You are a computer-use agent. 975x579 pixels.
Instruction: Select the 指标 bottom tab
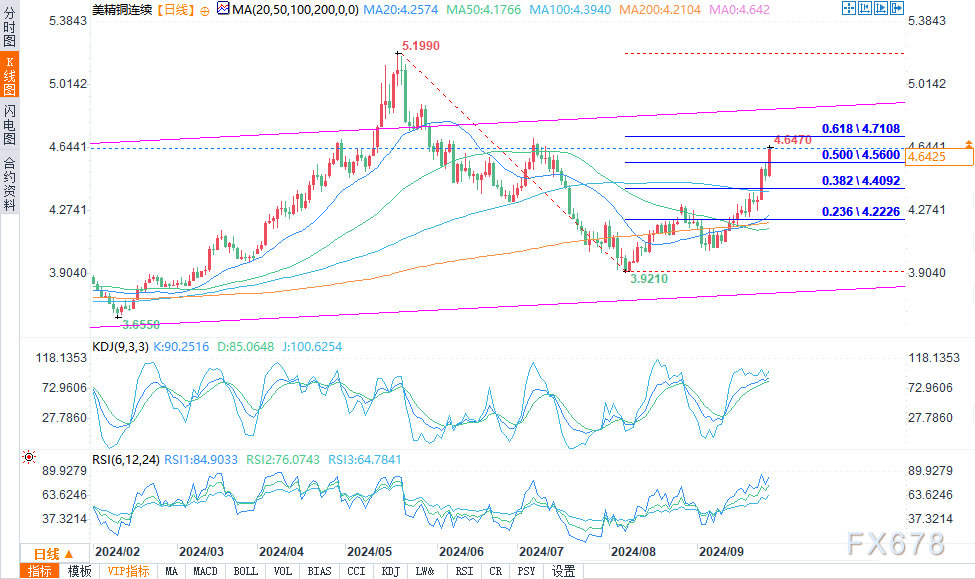pos(40,571)
